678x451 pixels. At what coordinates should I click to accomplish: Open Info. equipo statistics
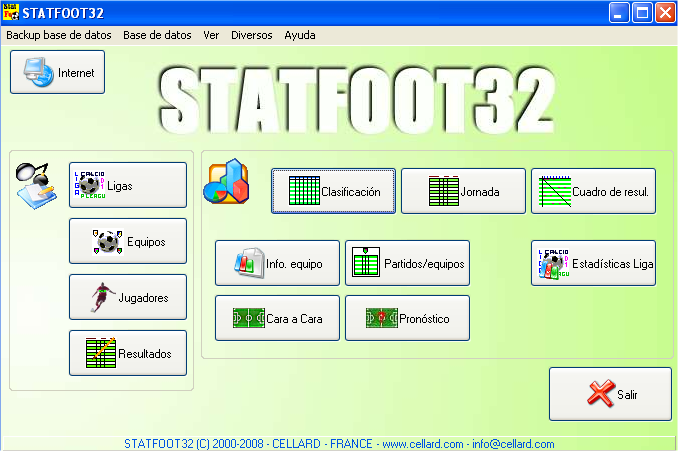pyautogui.click(x=277, y=263)
